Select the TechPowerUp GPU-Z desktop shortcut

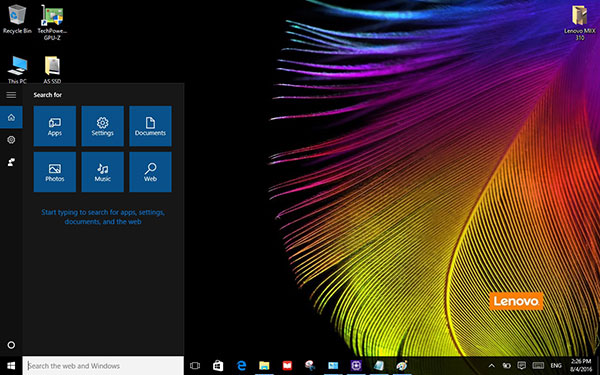click(52, 22)
